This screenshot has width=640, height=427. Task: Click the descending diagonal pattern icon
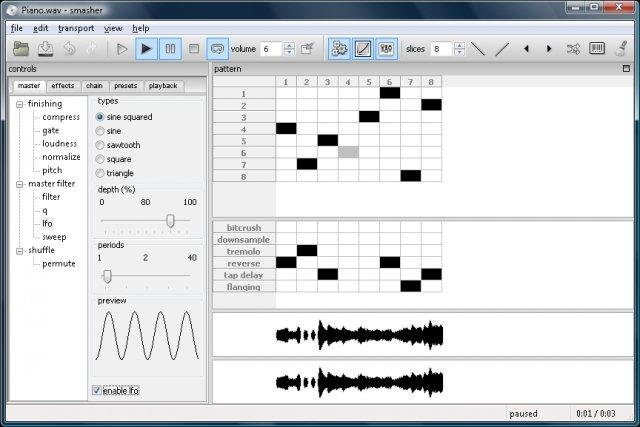pos(478,49)
